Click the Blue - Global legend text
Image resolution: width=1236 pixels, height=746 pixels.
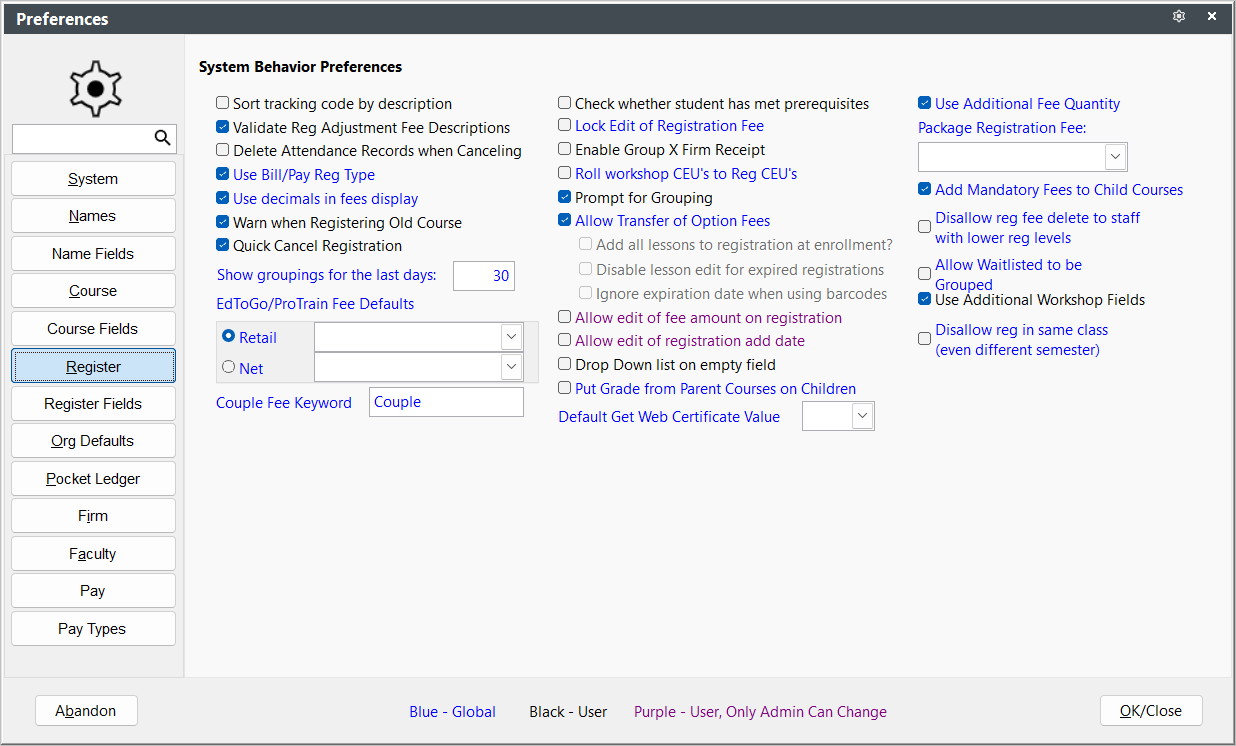452,712
